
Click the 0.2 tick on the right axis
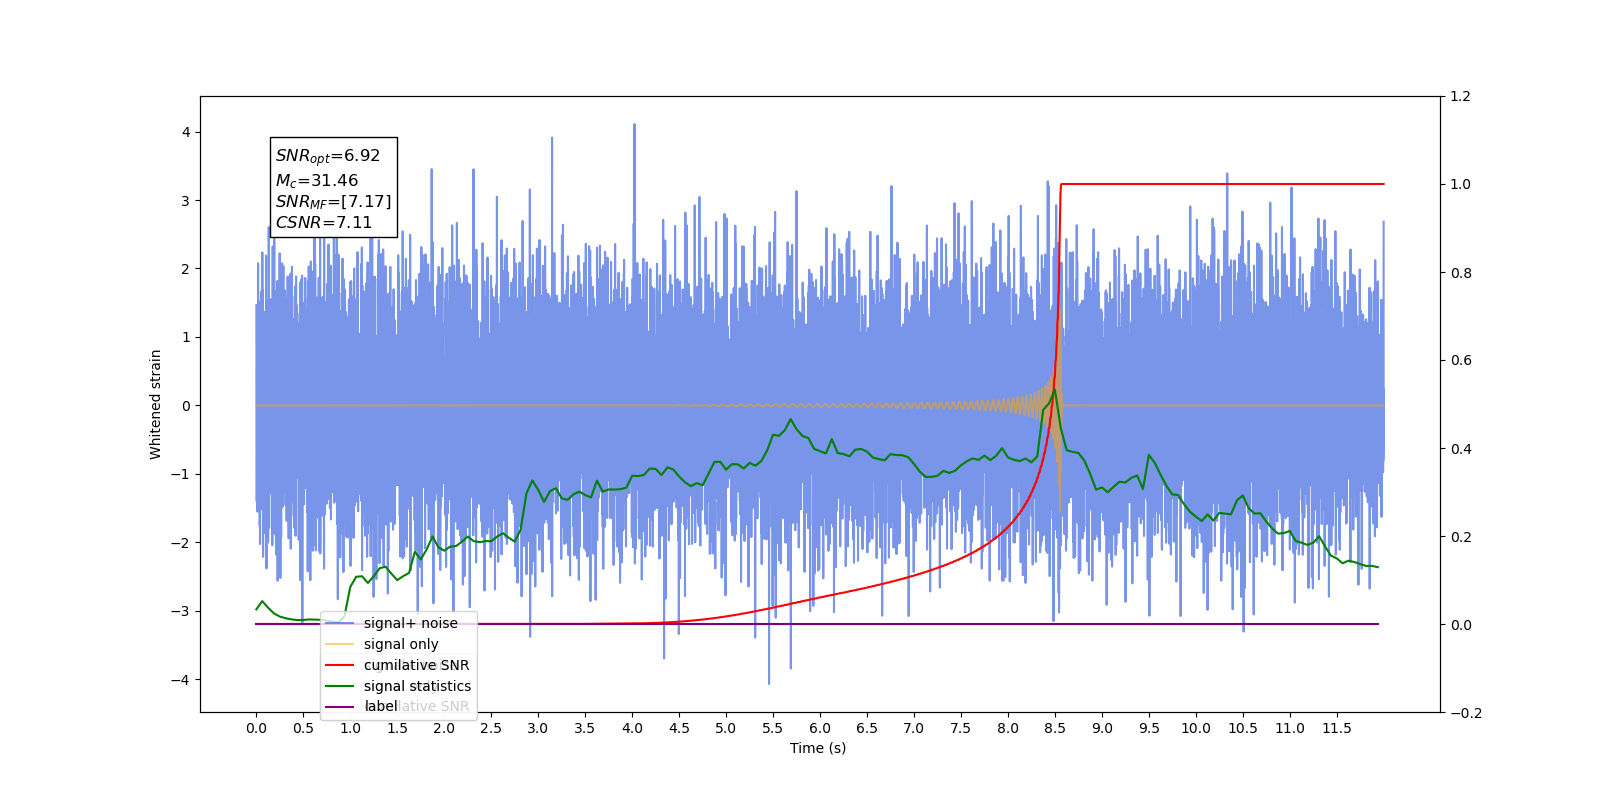(1460, 537)
